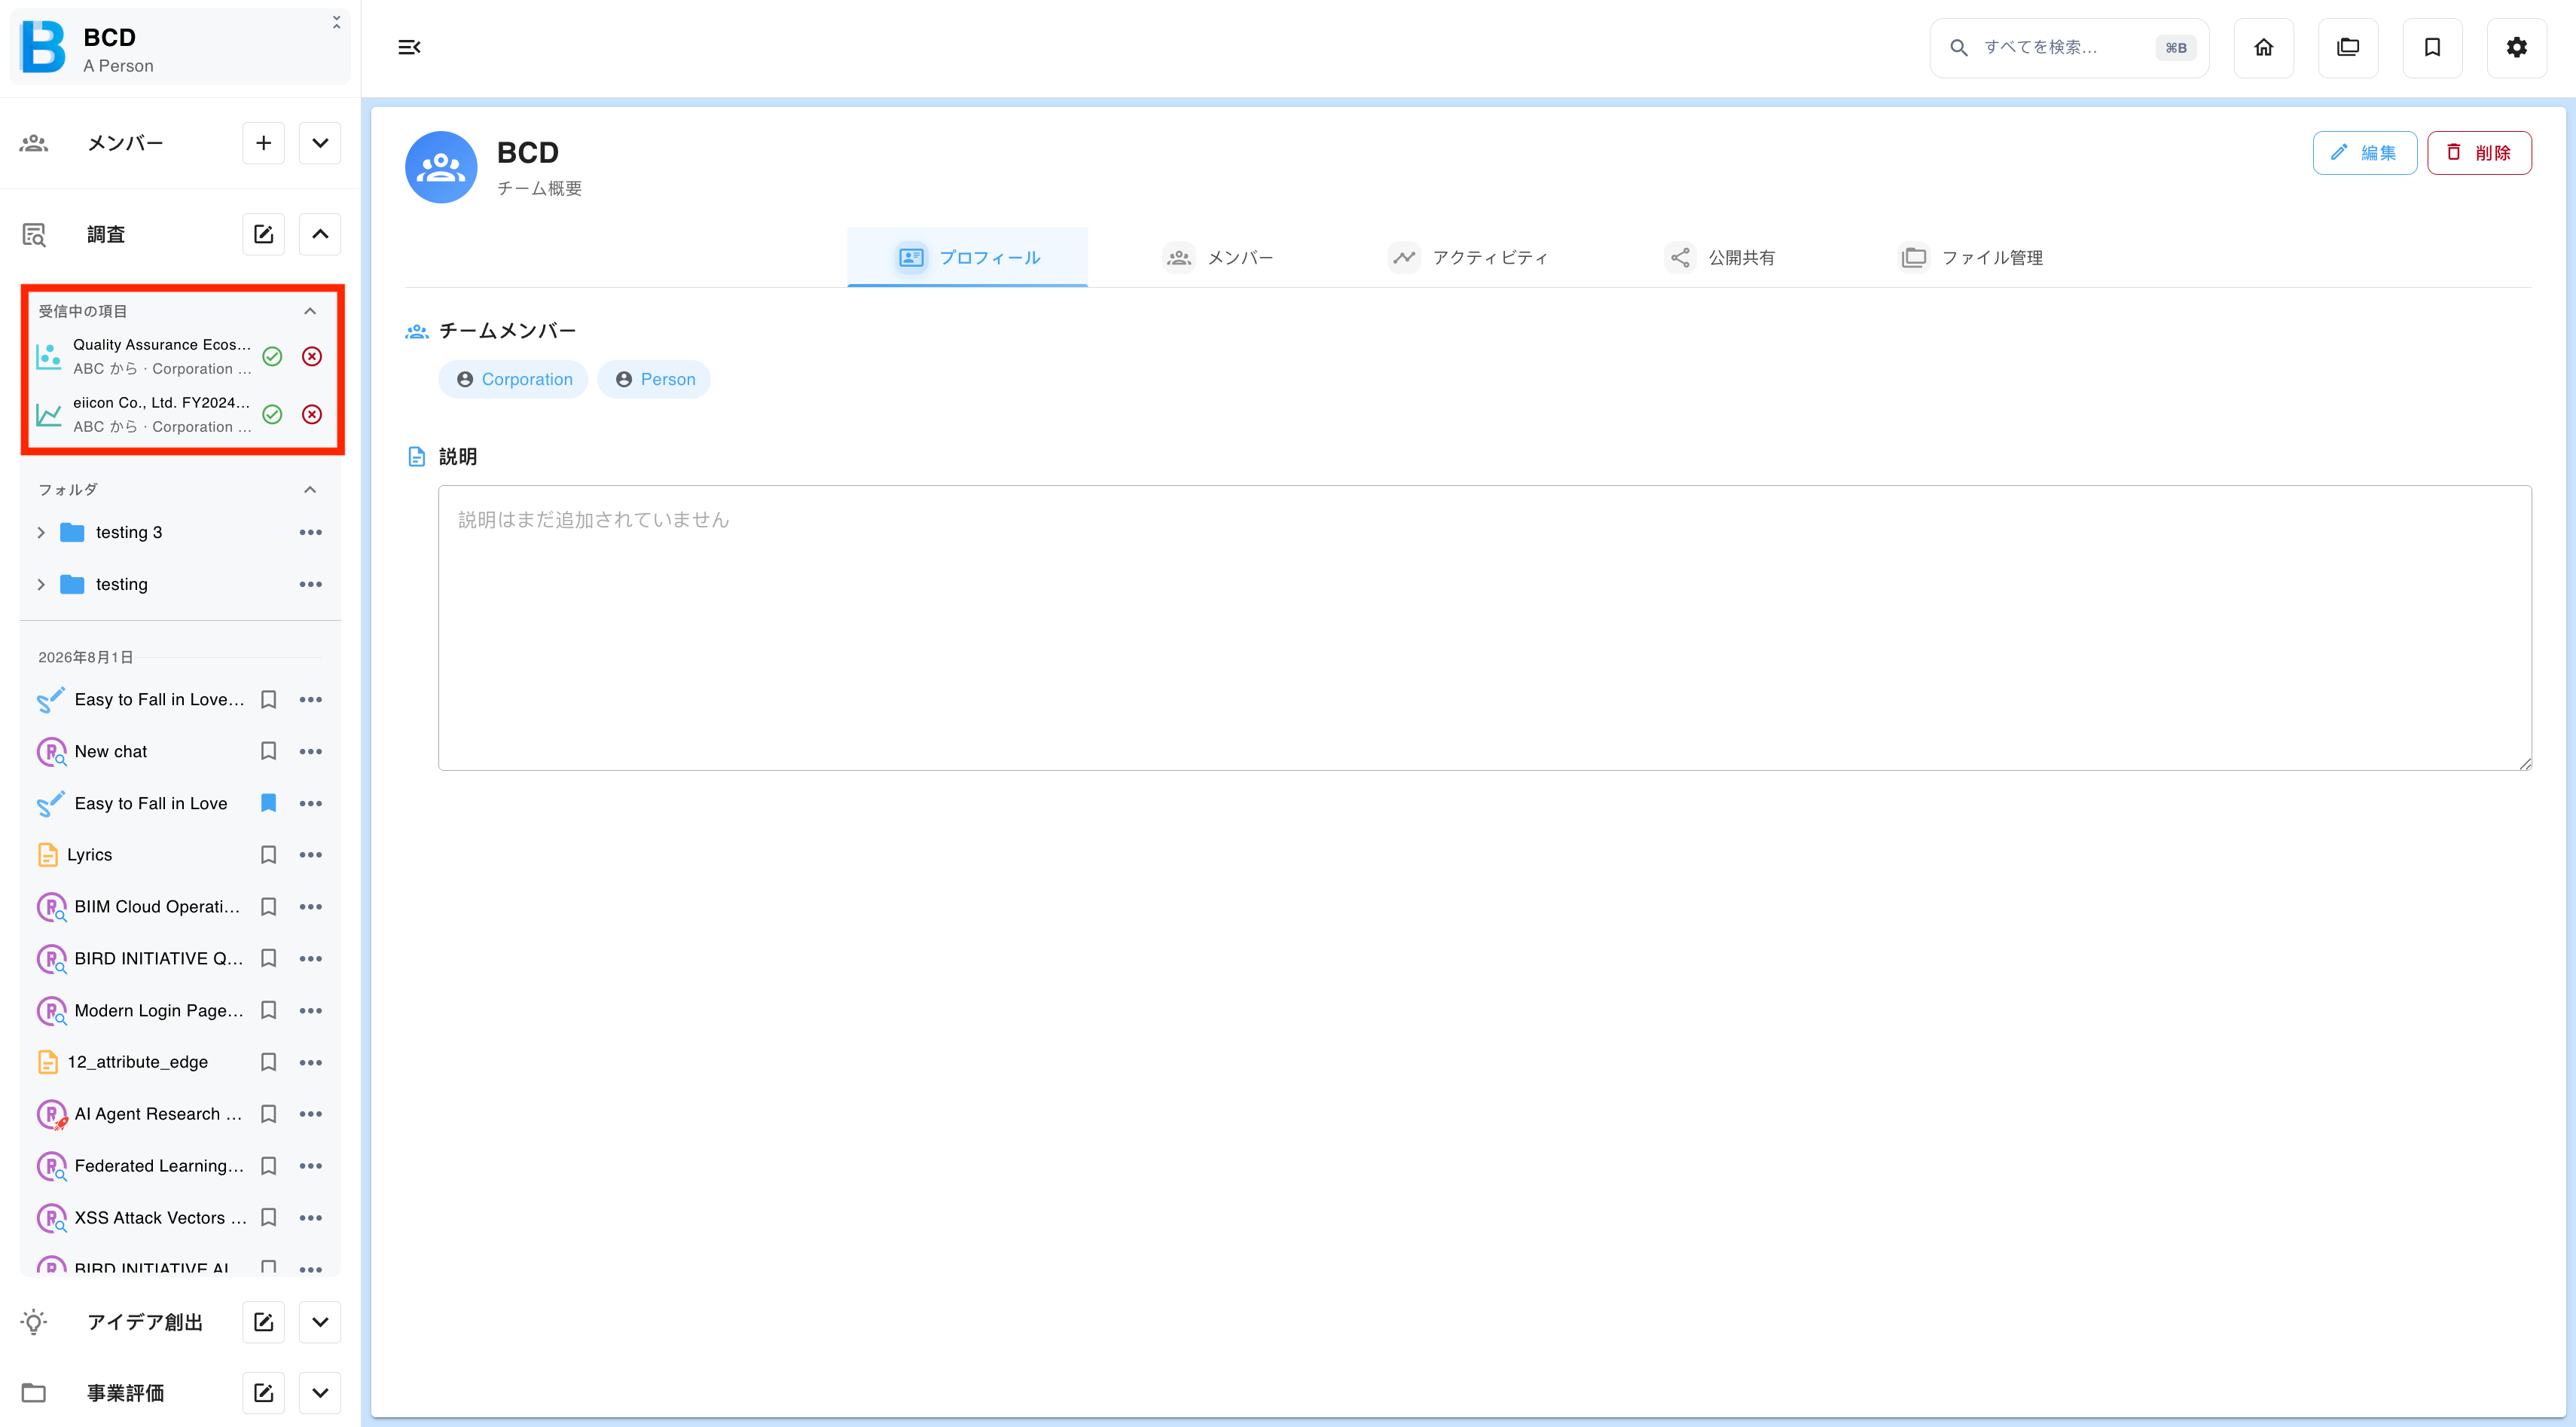Switch to the メンバー tab
The height and width of the screenshot is (1427, 2576).
(1218, 257)
